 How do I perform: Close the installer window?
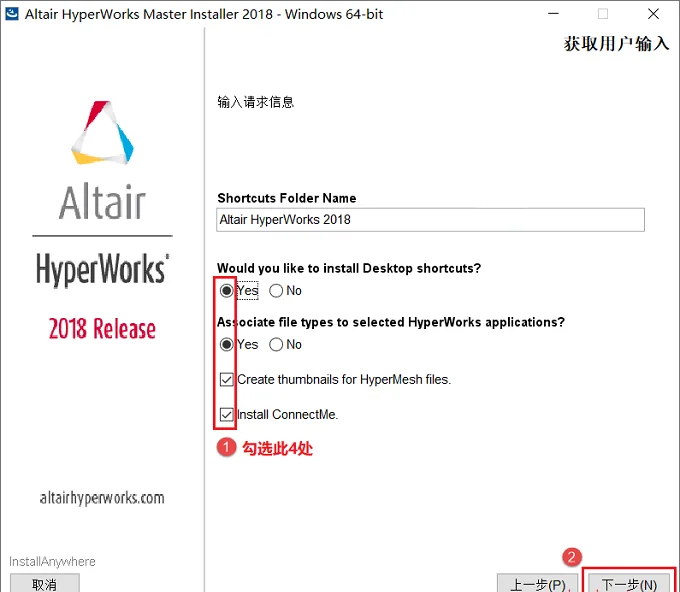point(653,14)
